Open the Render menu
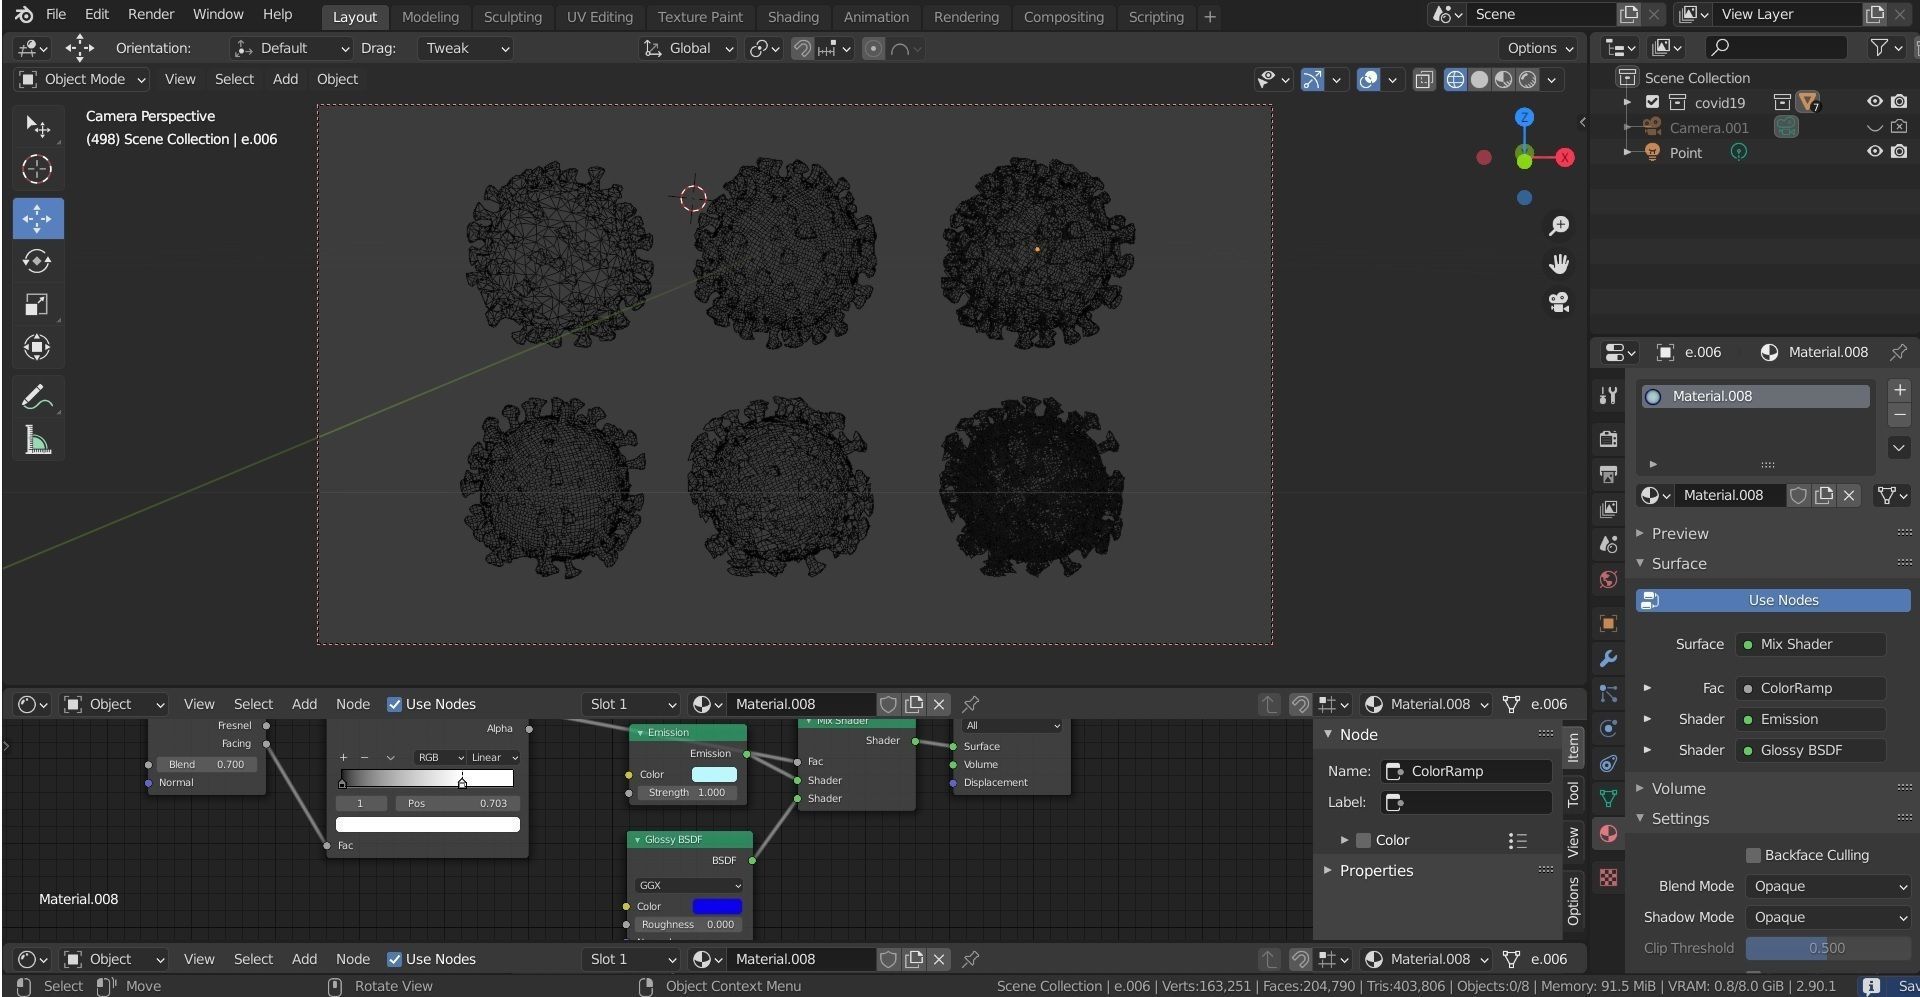Image resolution: width=1920 pixels, height=997 pixels. pyautogui.click(x=151, y=14)
